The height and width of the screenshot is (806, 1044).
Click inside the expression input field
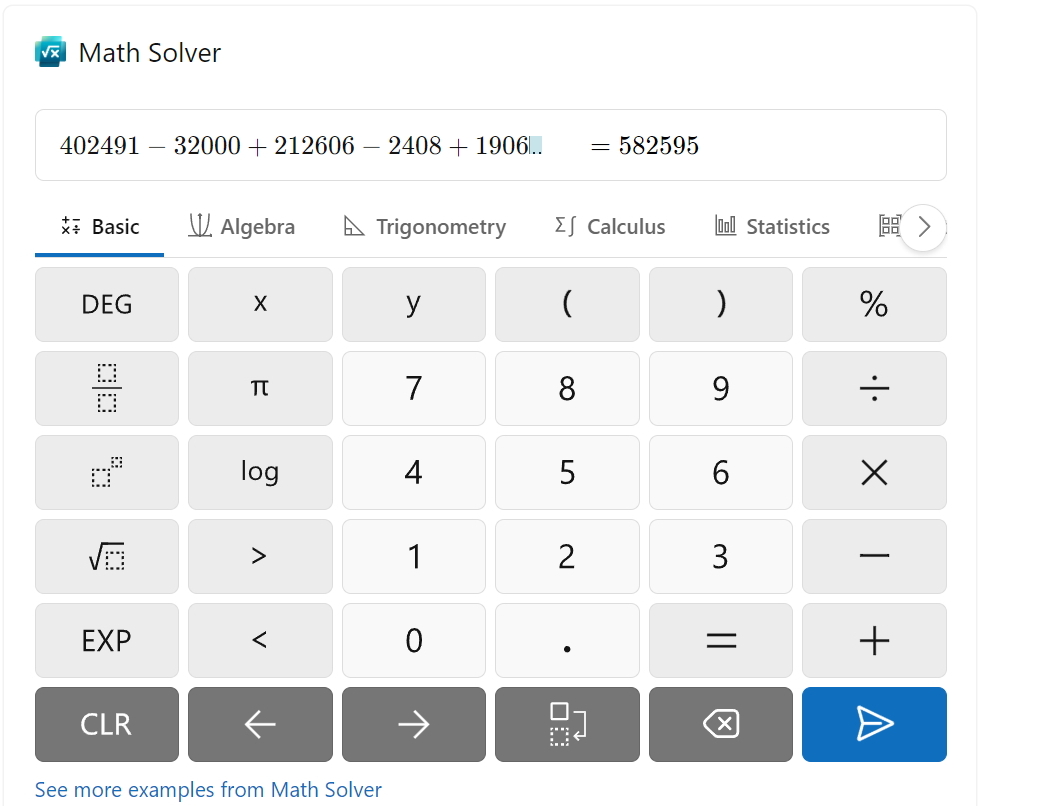[x=491, y=145]
